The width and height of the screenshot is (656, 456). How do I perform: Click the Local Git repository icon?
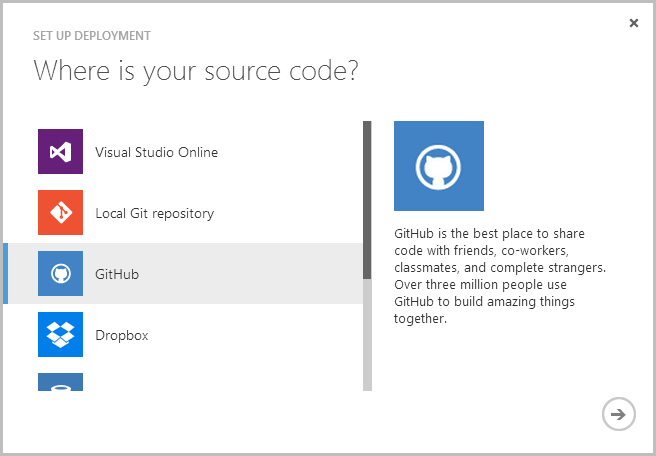coord(60,213)
